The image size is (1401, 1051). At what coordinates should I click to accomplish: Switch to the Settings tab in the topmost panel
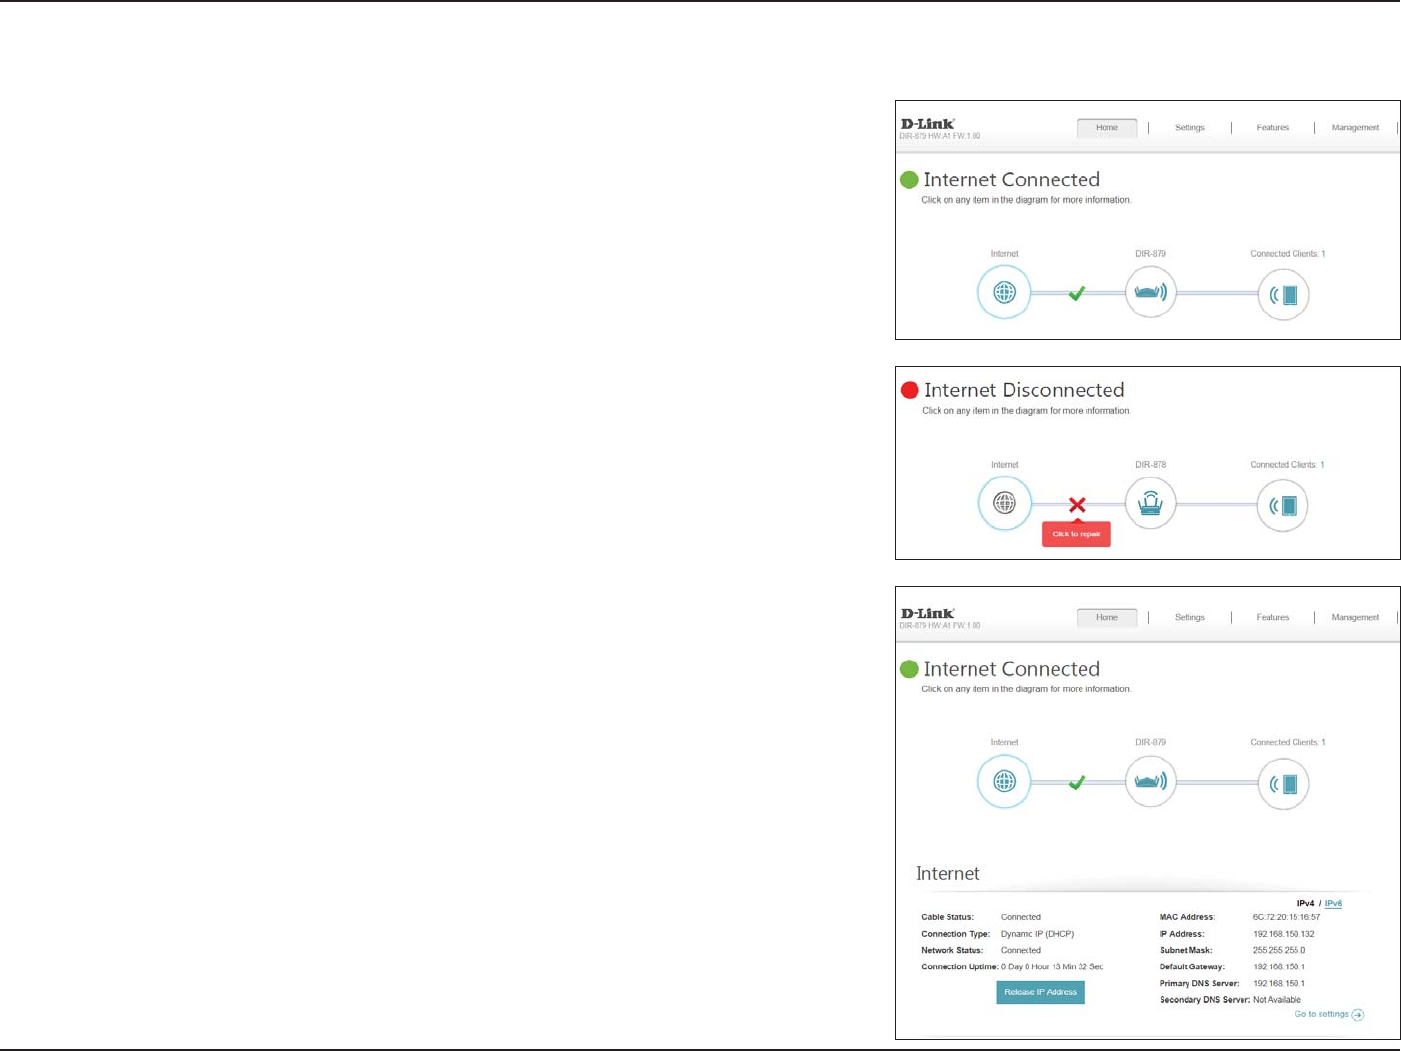coord(1190,128)
